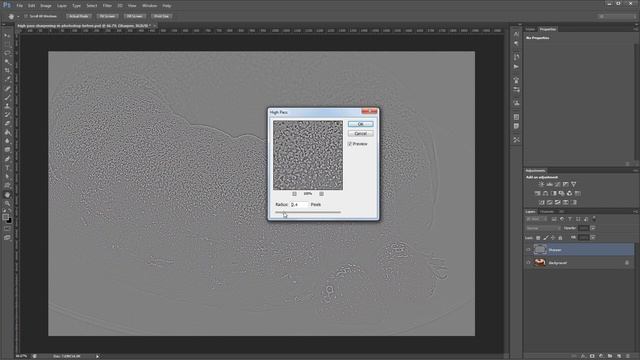Add a Threshold adjustment

[x=558, y=202]
